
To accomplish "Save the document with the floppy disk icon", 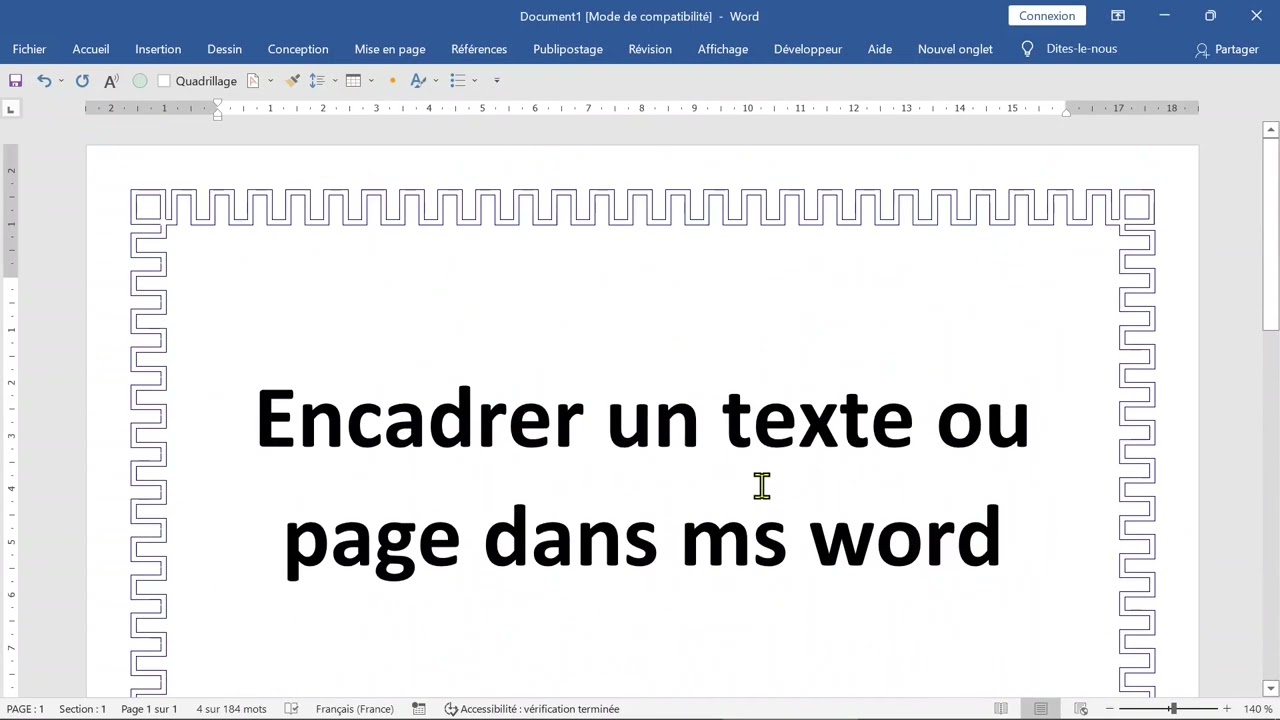I will (15, 81).
